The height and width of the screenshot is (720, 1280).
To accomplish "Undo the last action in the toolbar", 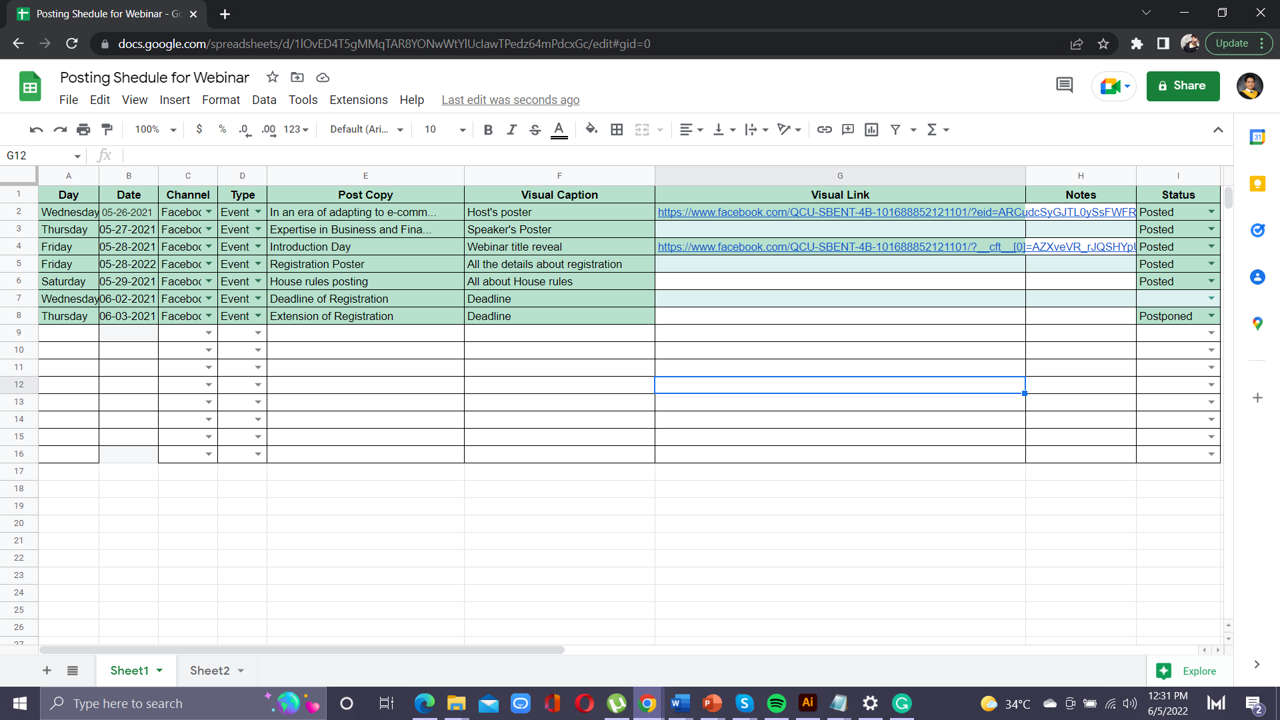I will (x=37, y=130).
